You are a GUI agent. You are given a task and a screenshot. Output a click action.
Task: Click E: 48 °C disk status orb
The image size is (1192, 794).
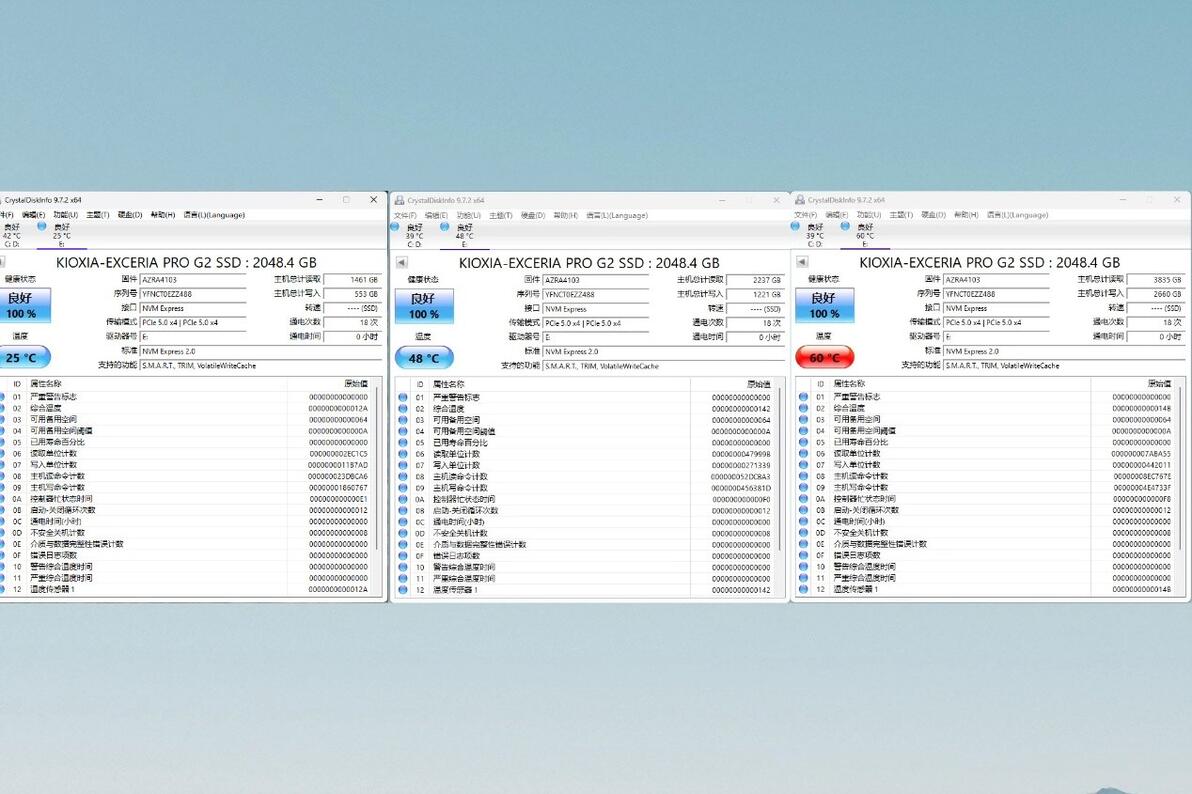tap(445, 227)
